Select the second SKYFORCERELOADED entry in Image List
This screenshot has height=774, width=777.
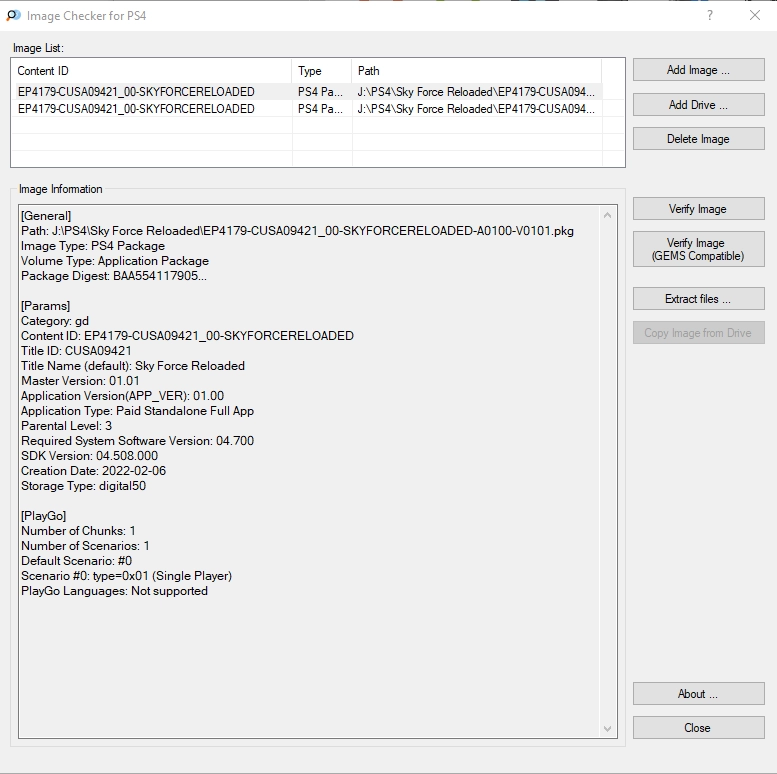click(x=136, y=109)
